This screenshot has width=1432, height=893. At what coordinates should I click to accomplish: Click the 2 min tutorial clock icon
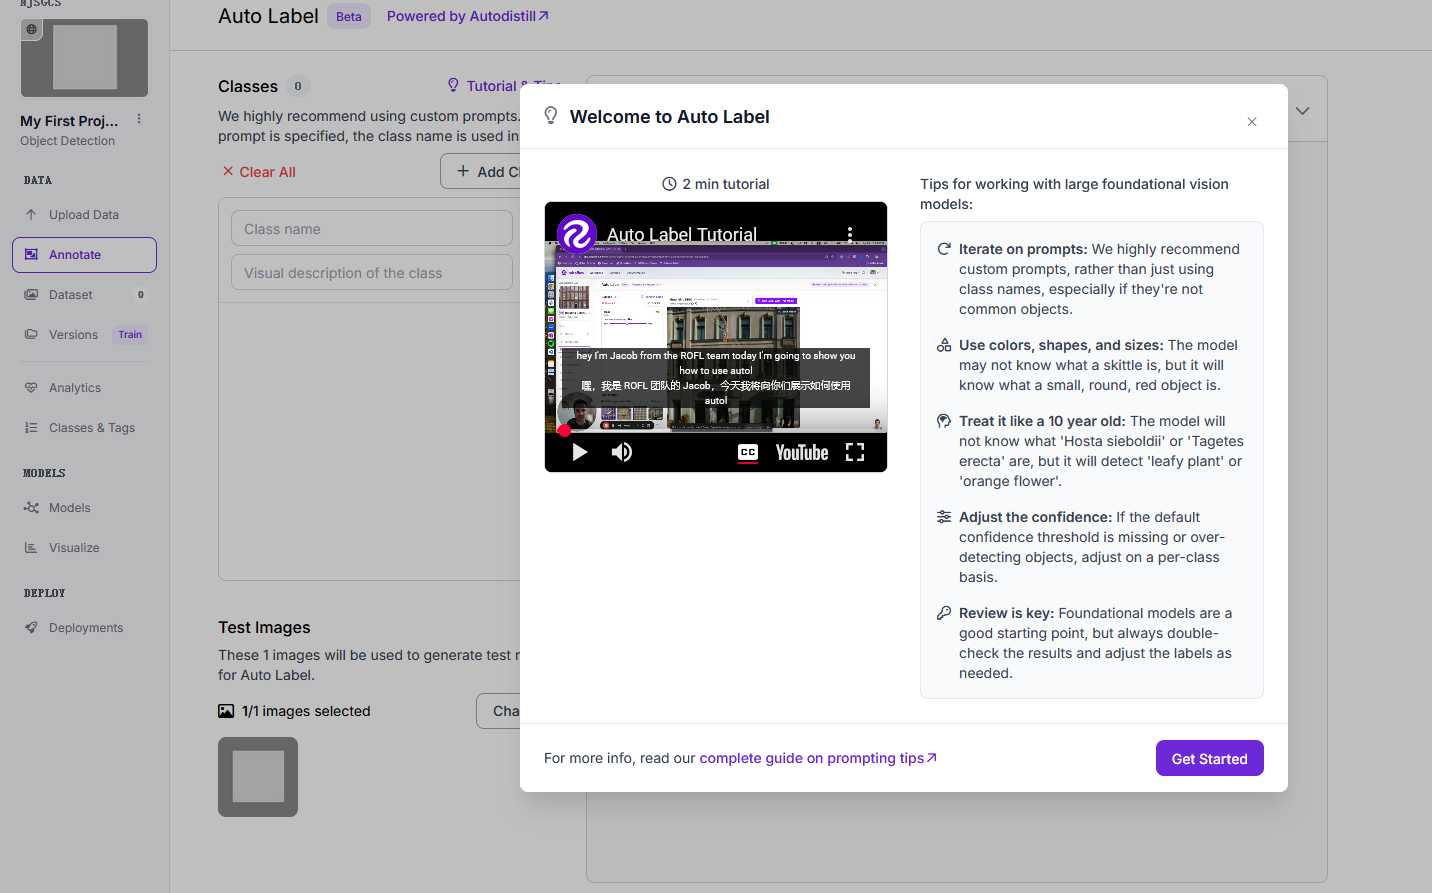click(x=669, y=184)
